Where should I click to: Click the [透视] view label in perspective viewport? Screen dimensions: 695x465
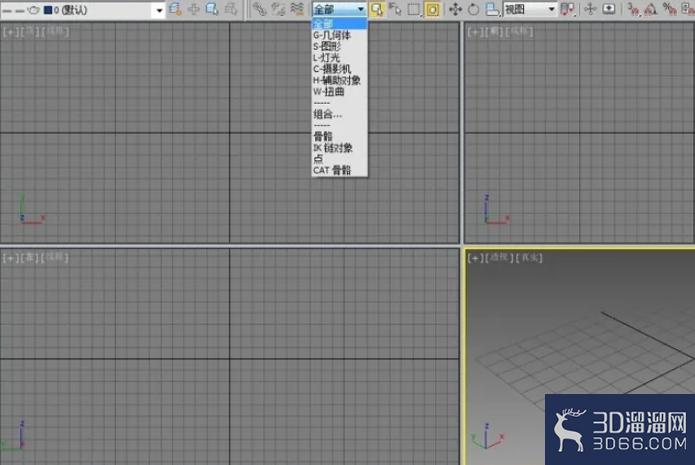coord(500,258)
